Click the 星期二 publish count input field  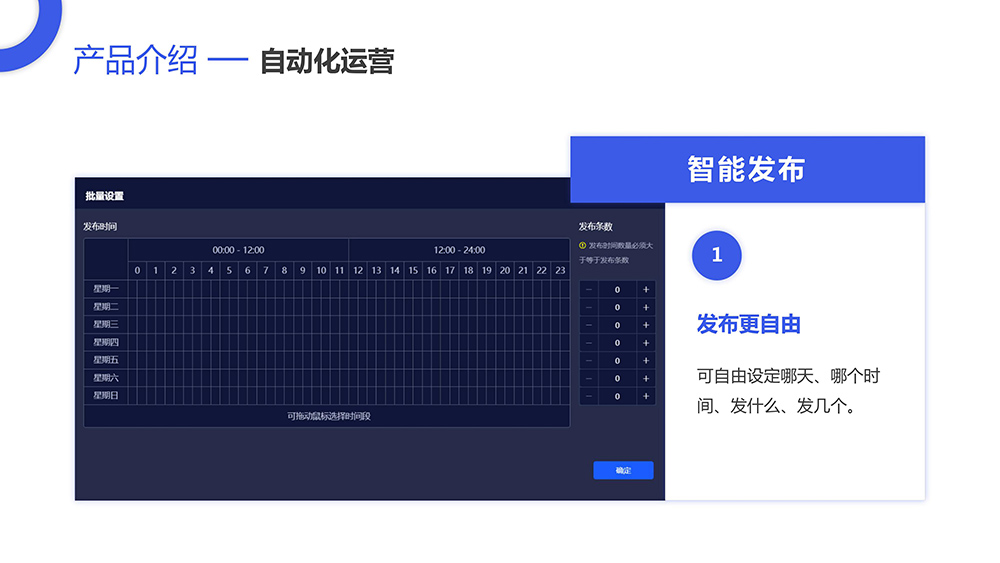point(617,307)
